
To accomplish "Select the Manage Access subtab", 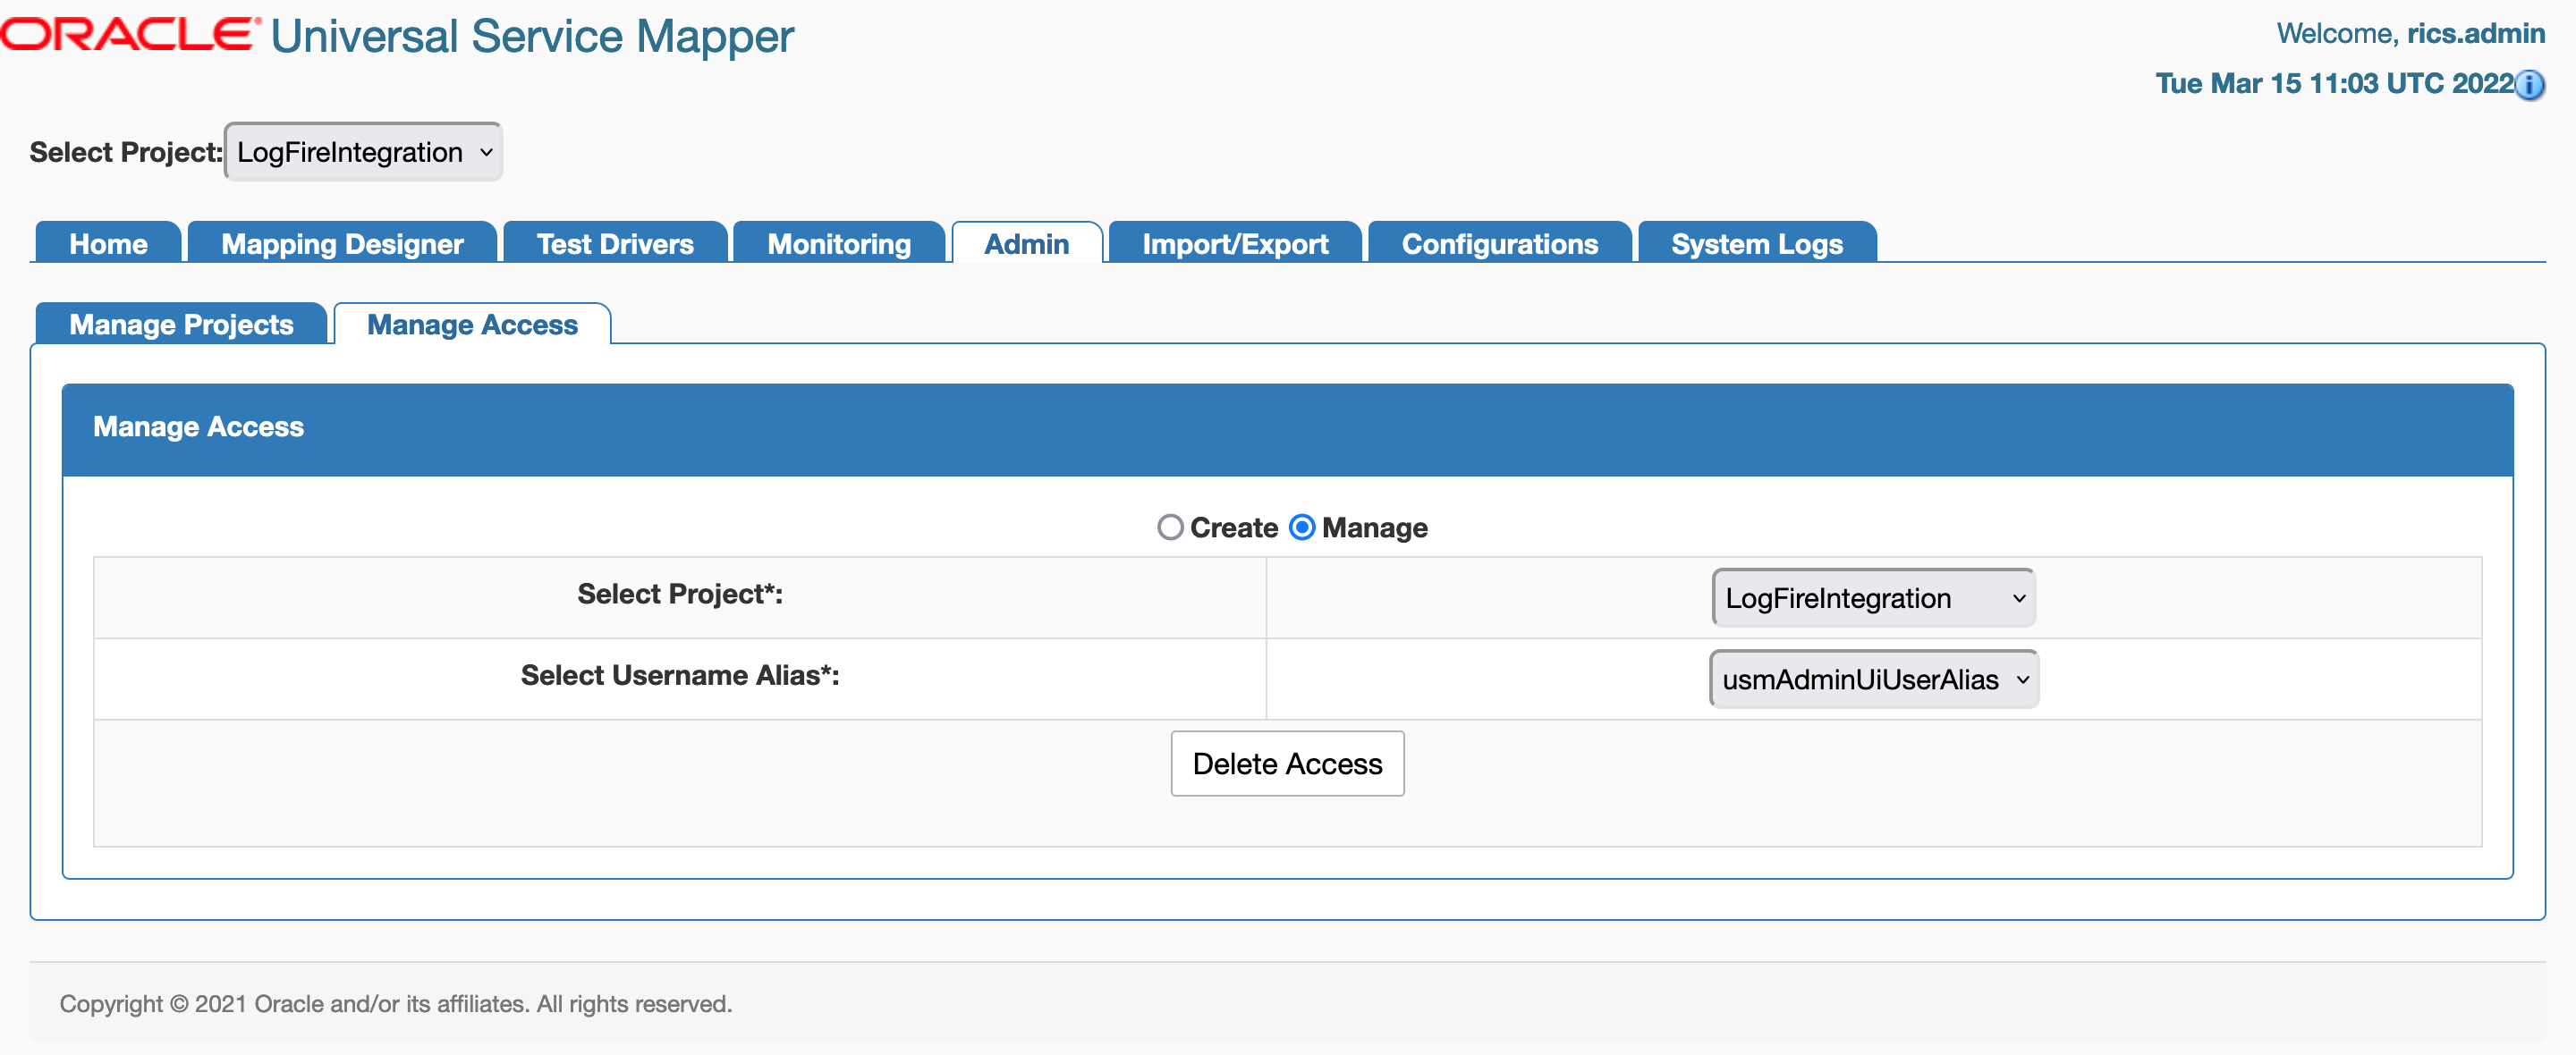I will click(x=472, y=324).
